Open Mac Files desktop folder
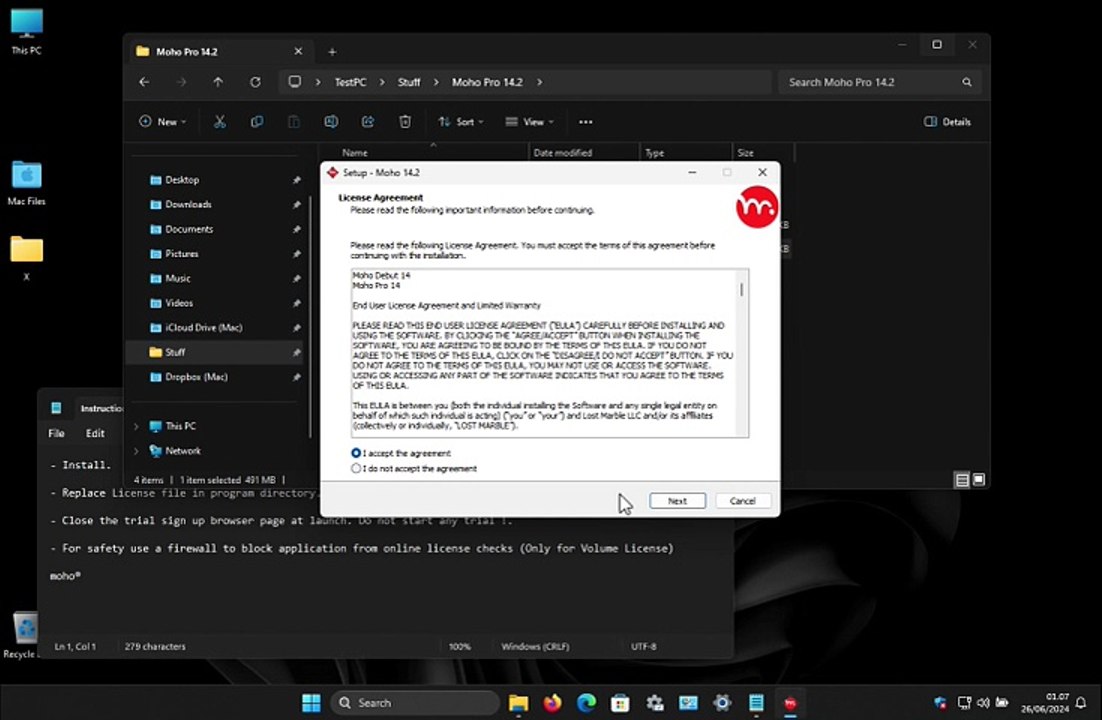The width and height of the screenshot is (1102, 720). 26,183
